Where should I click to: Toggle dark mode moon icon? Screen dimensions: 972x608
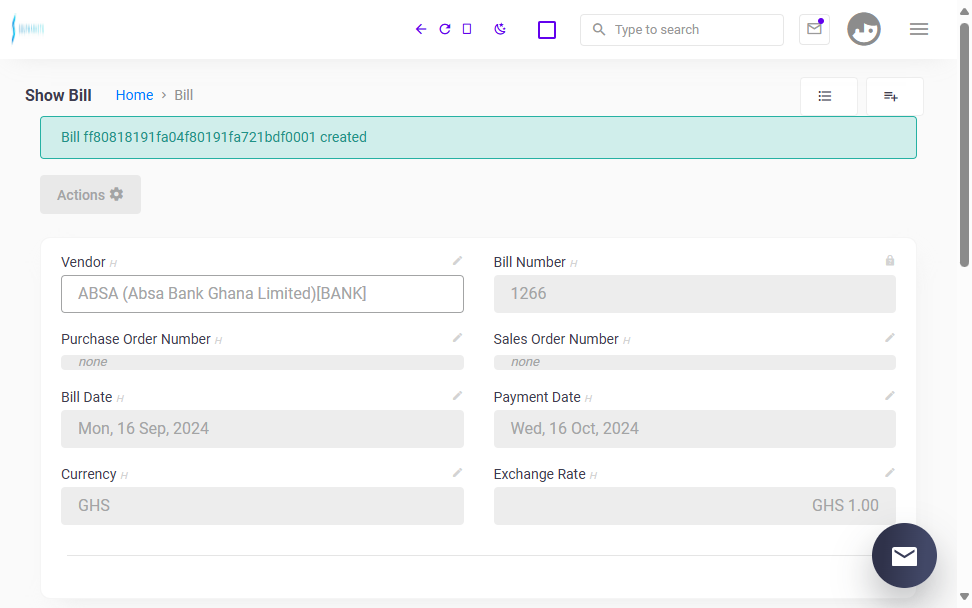click(x=500, y=29)
